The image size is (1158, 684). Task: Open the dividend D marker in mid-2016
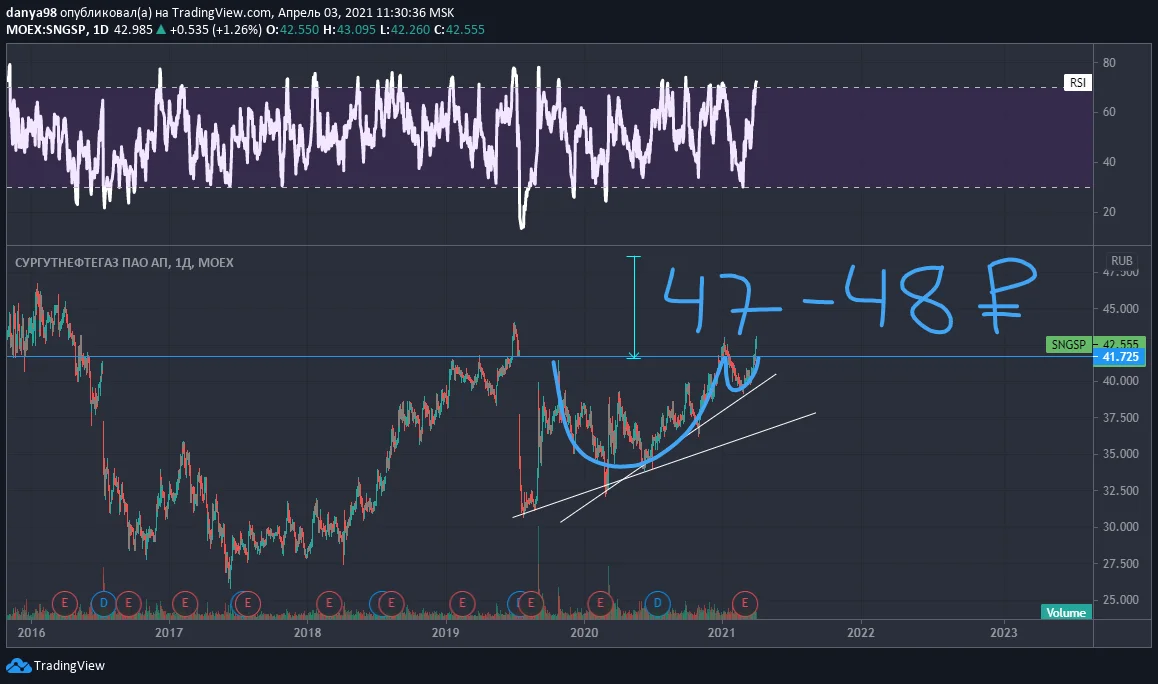(103, 603)
